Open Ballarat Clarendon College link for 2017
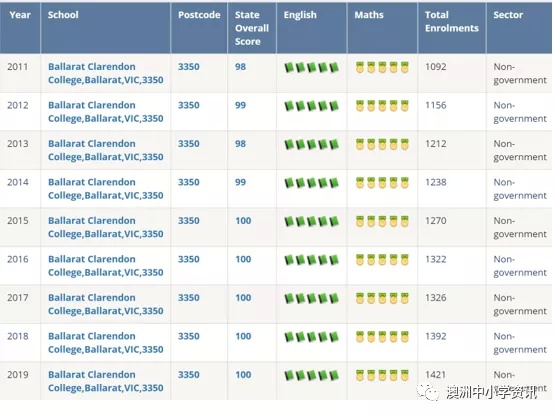 pos(106,304)
